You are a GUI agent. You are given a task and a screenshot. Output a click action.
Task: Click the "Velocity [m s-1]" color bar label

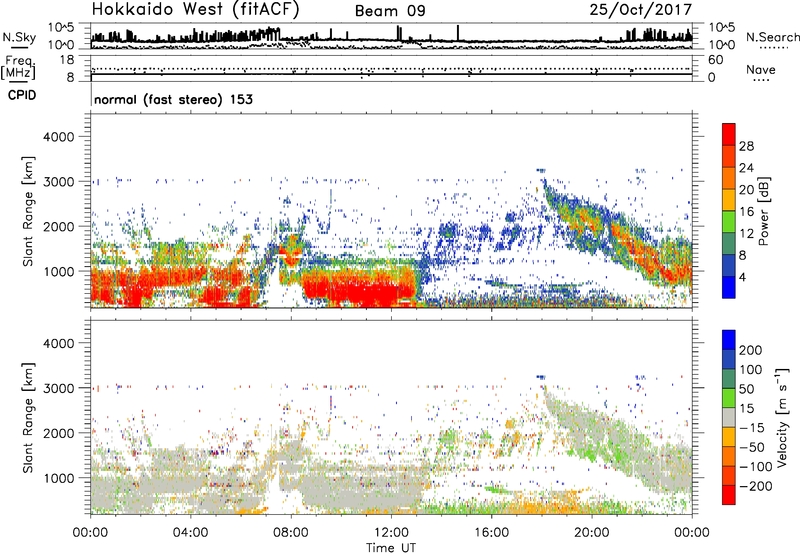coord(782,417)
